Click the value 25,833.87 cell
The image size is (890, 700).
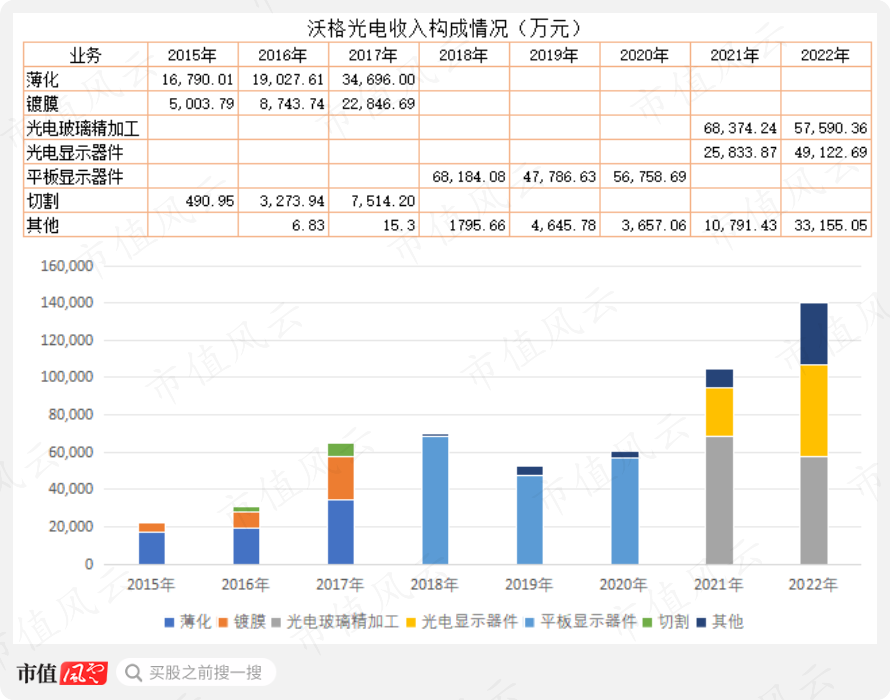coord(736,152)
